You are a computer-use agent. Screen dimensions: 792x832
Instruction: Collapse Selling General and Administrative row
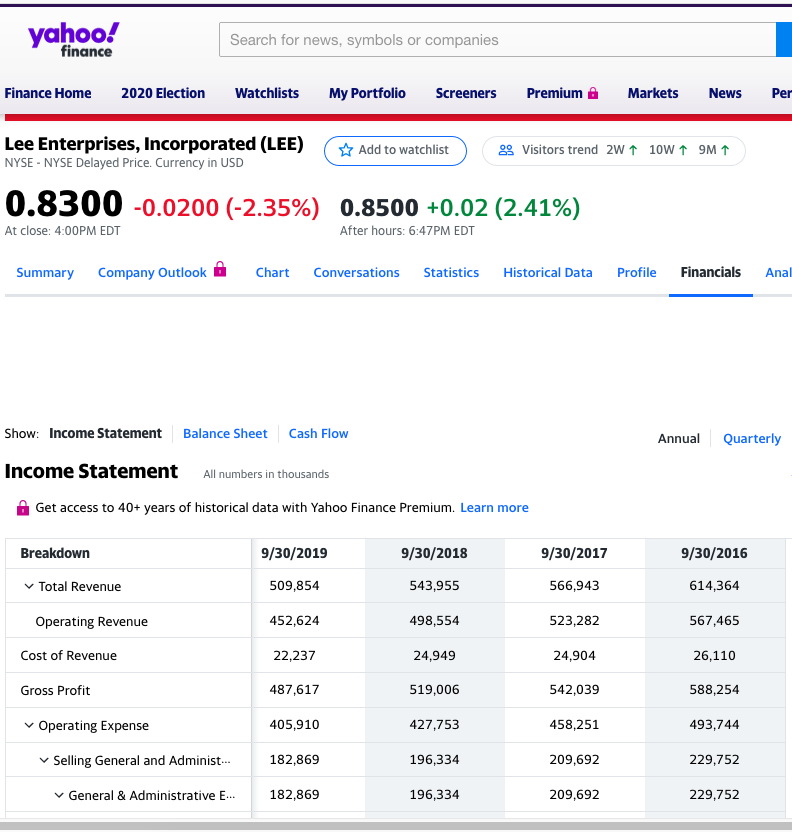tap(44, 760)
